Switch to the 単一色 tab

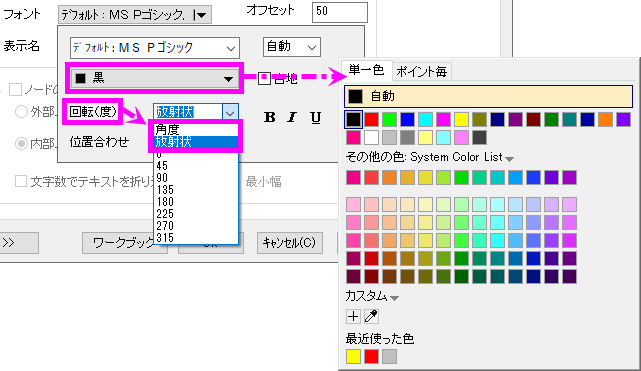(366, 70)
